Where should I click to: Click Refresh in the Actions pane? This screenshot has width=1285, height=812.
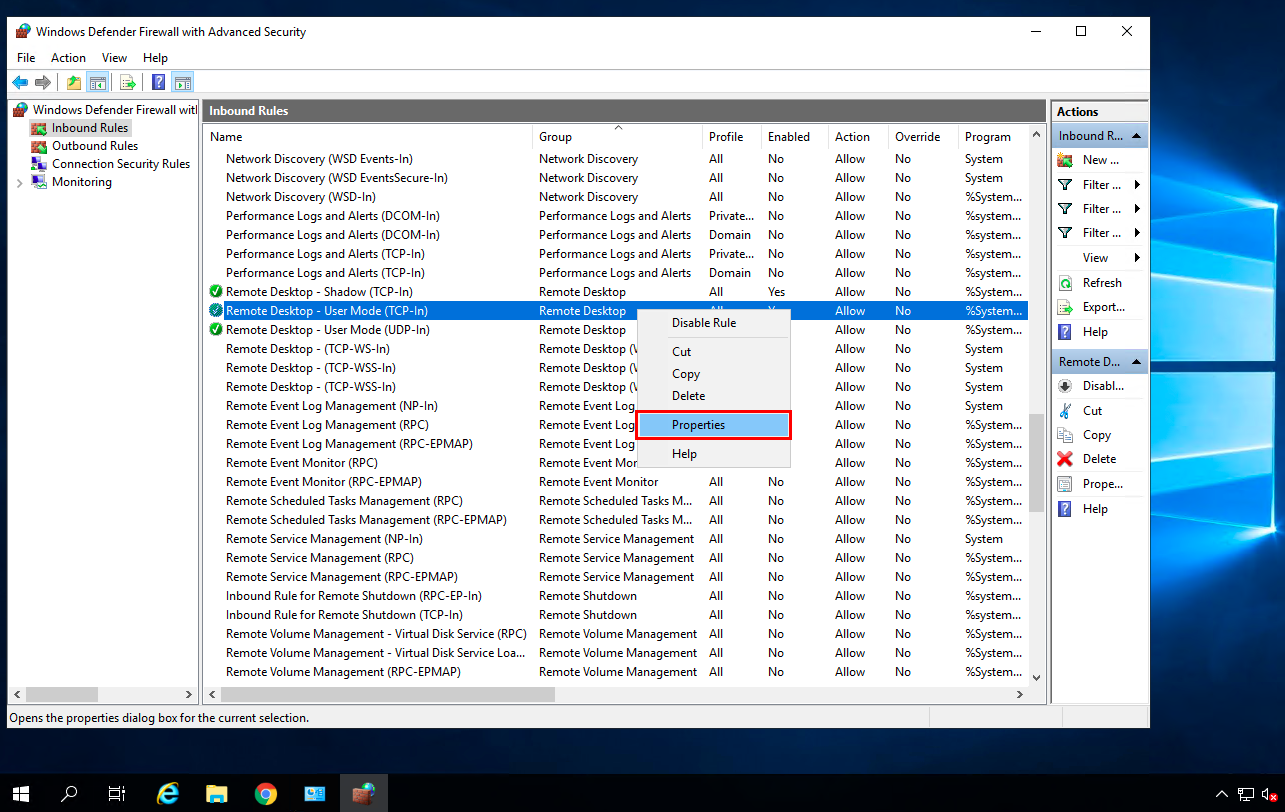[1100, 283]
